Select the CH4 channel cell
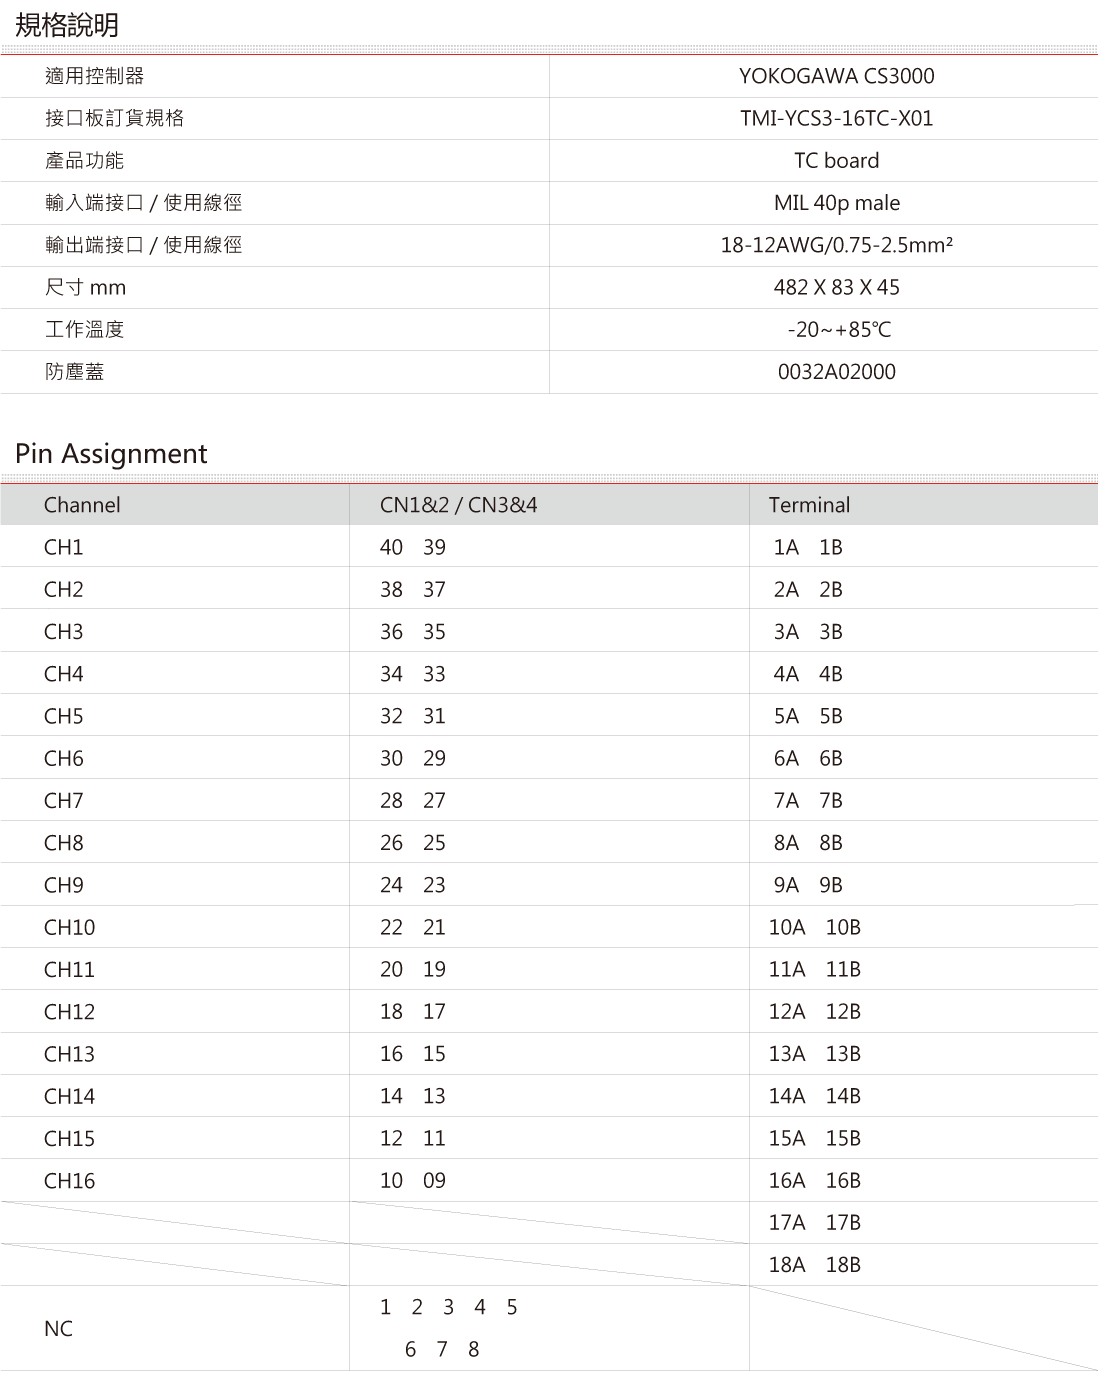Viewport: 1098px width, 1385px height. click(63, 674)
